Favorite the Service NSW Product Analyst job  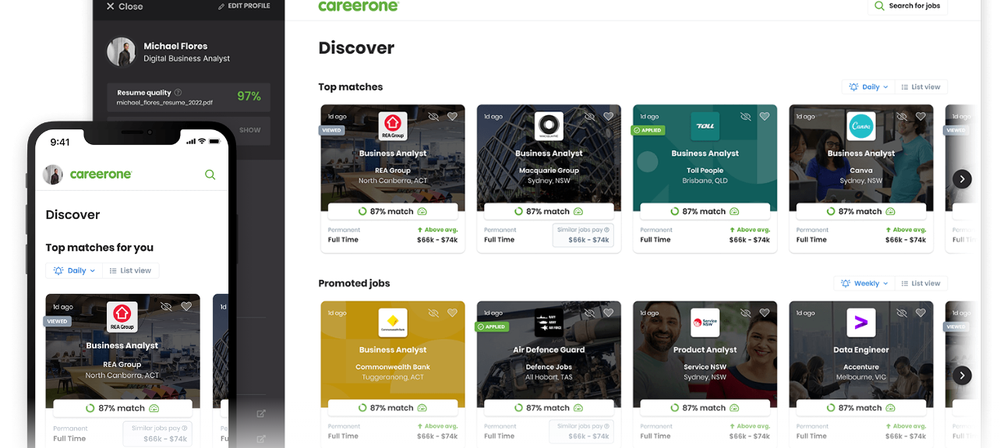tap(765, 313)
